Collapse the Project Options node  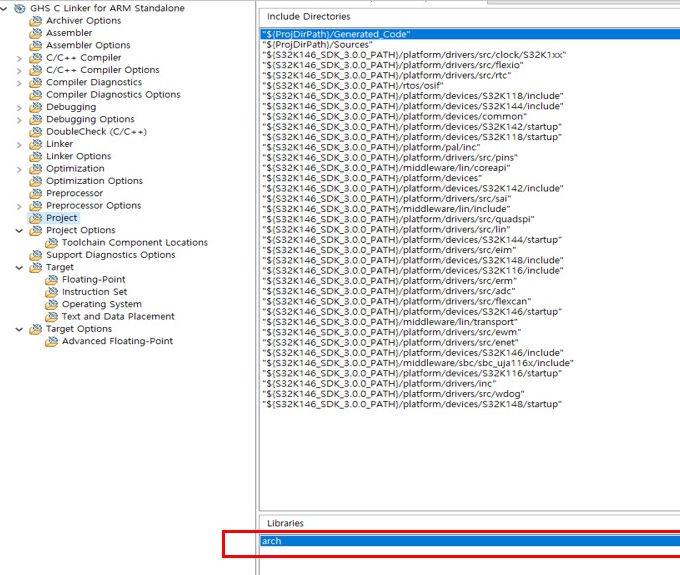coord(19,230)
